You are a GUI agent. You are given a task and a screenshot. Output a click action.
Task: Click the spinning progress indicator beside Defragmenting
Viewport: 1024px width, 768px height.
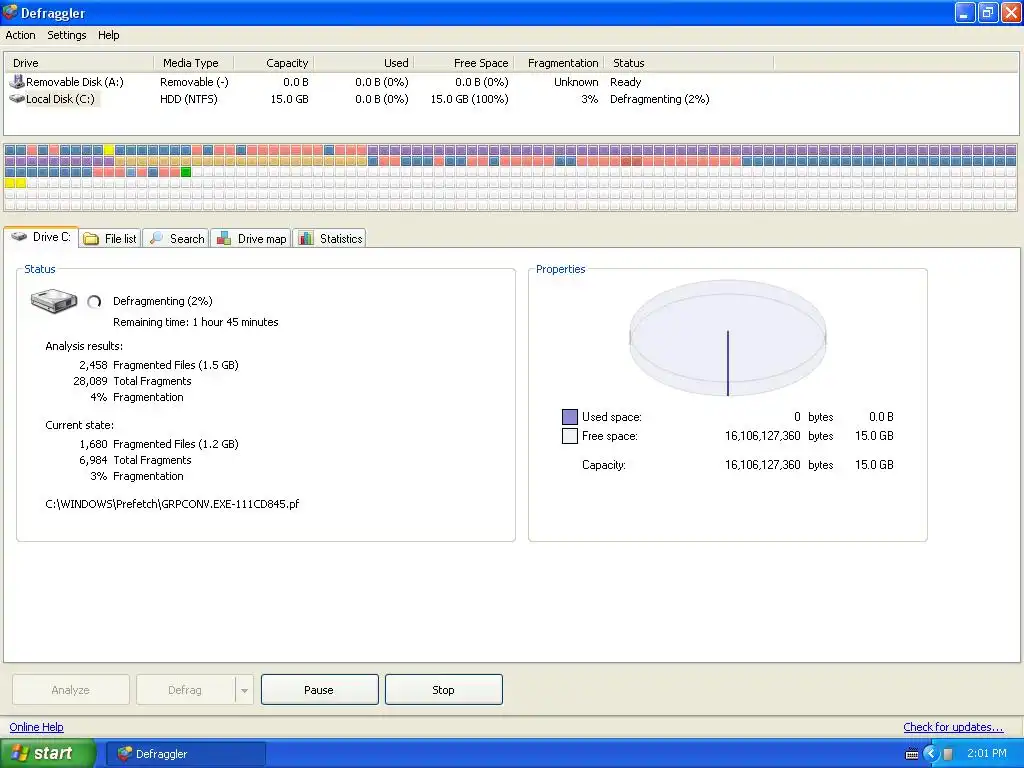94,301
